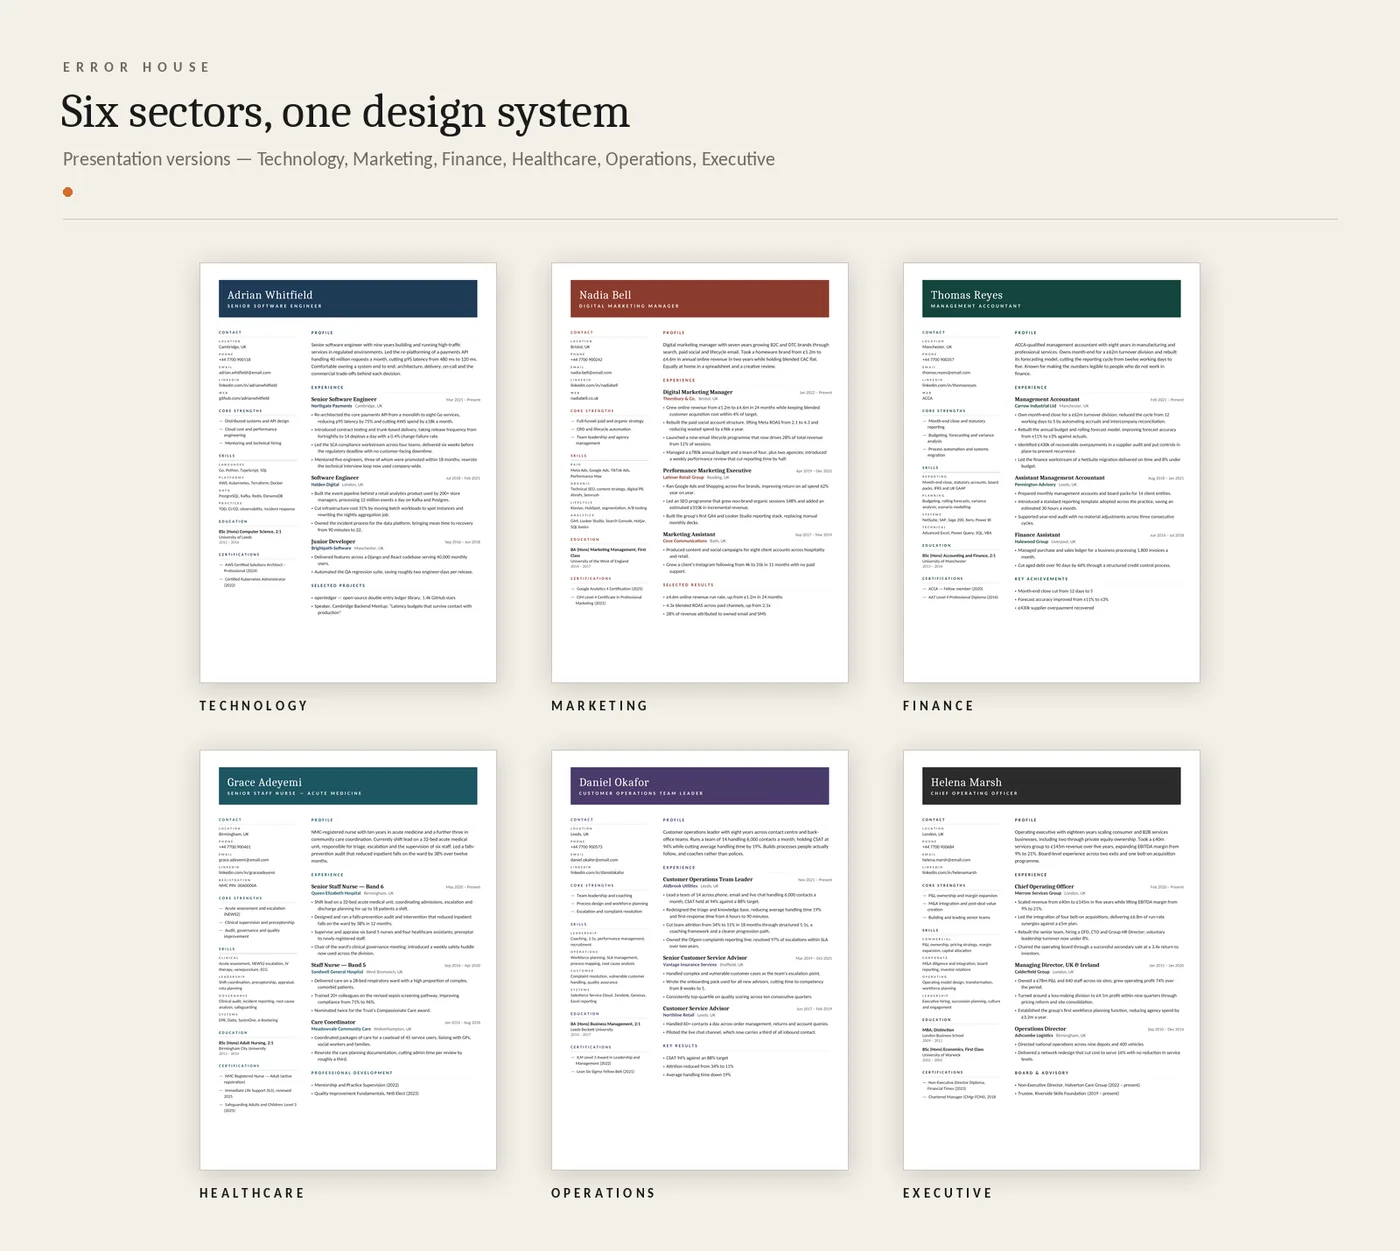Viewport: 1400px width, 1251px height.
Task: Click the EXECUTIVE caption label
Action: click(x=948, y=1193)
